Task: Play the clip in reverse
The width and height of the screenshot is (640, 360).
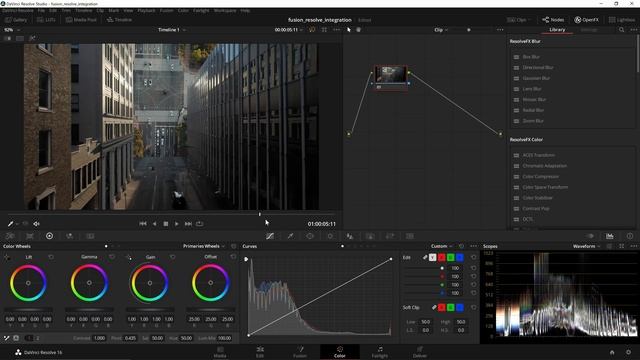Action: tap(154, 224)
